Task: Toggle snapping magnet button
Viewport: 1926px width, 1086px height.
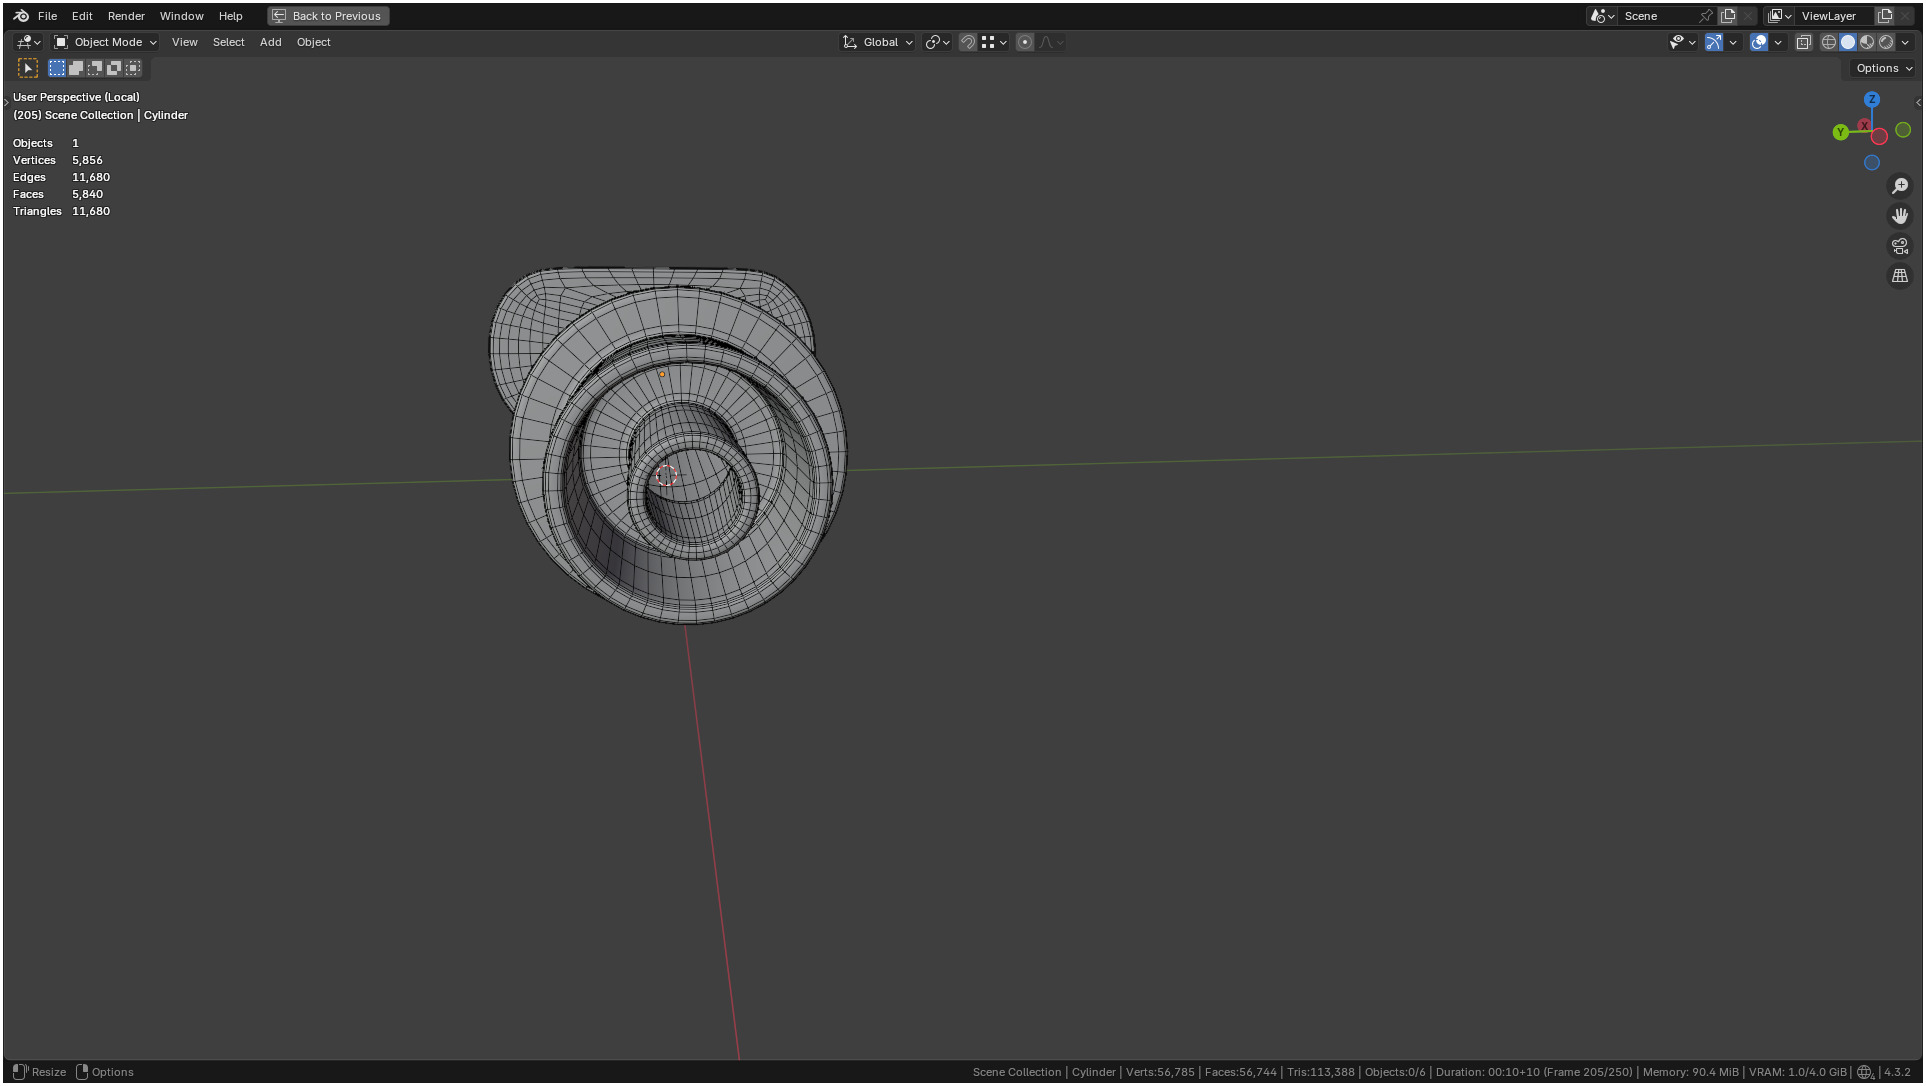Action: point(968,42)
